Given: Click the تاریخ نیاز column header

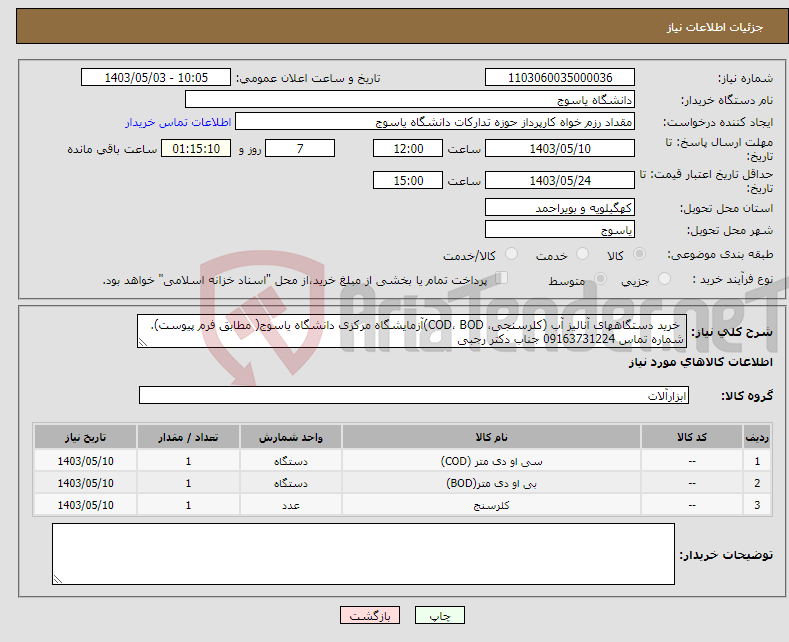Looking at the screenshot, I should tap(86, 437).
